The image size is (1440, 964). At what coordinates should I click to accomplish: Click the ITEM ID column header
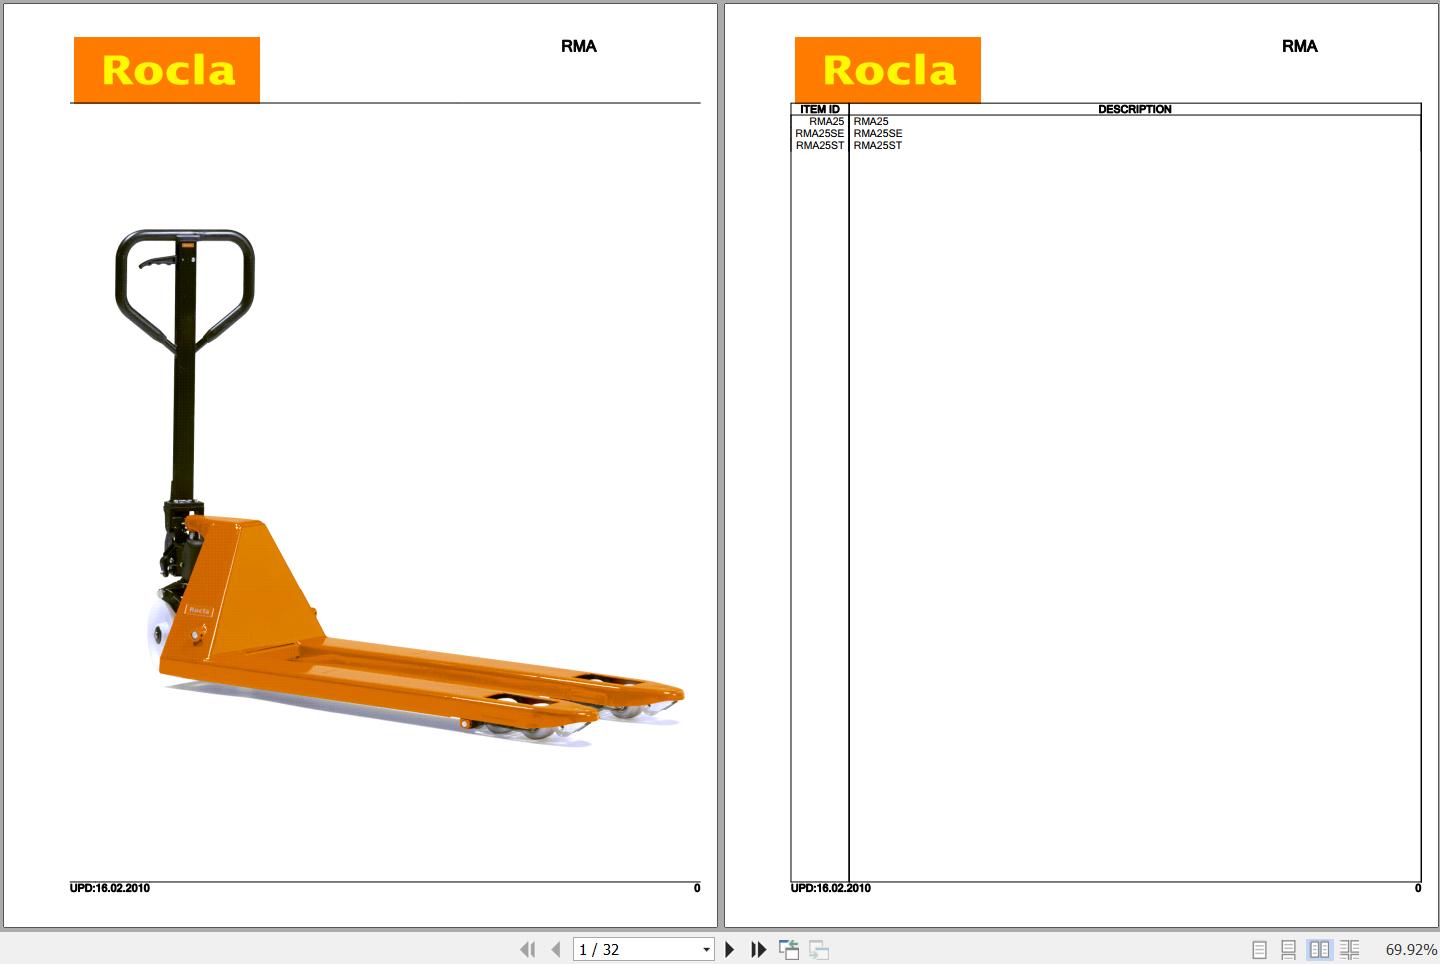pyautogui.click(x=820, y=109)
